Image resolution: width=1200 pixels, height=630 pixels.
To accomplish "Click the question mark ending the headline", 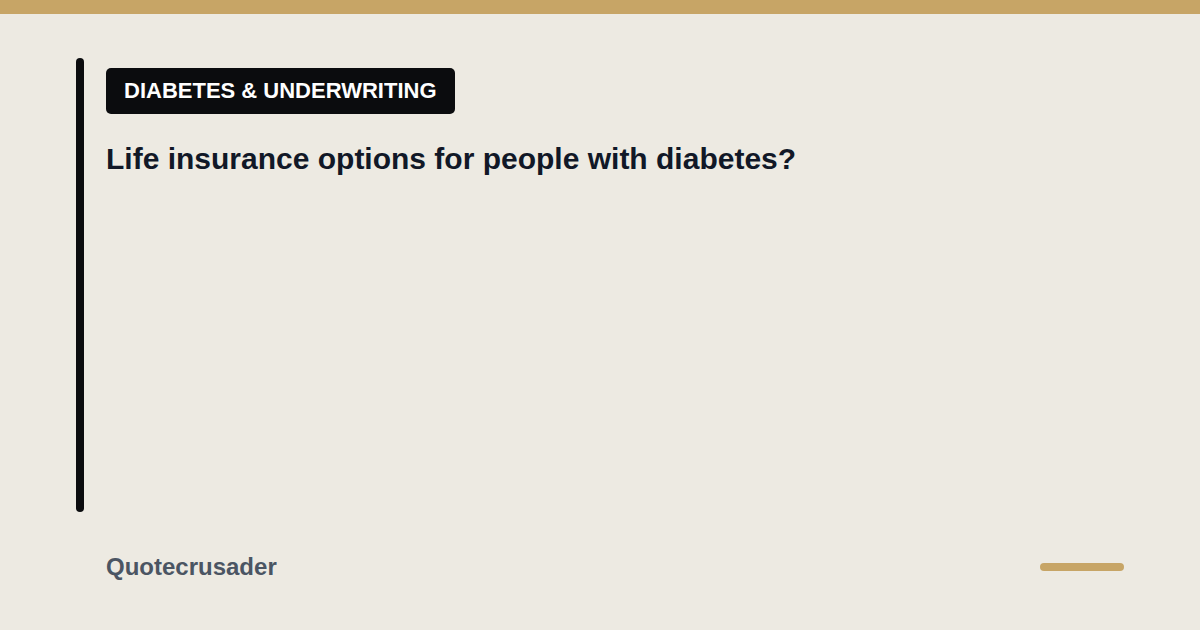I will click(x=787, y=159).
